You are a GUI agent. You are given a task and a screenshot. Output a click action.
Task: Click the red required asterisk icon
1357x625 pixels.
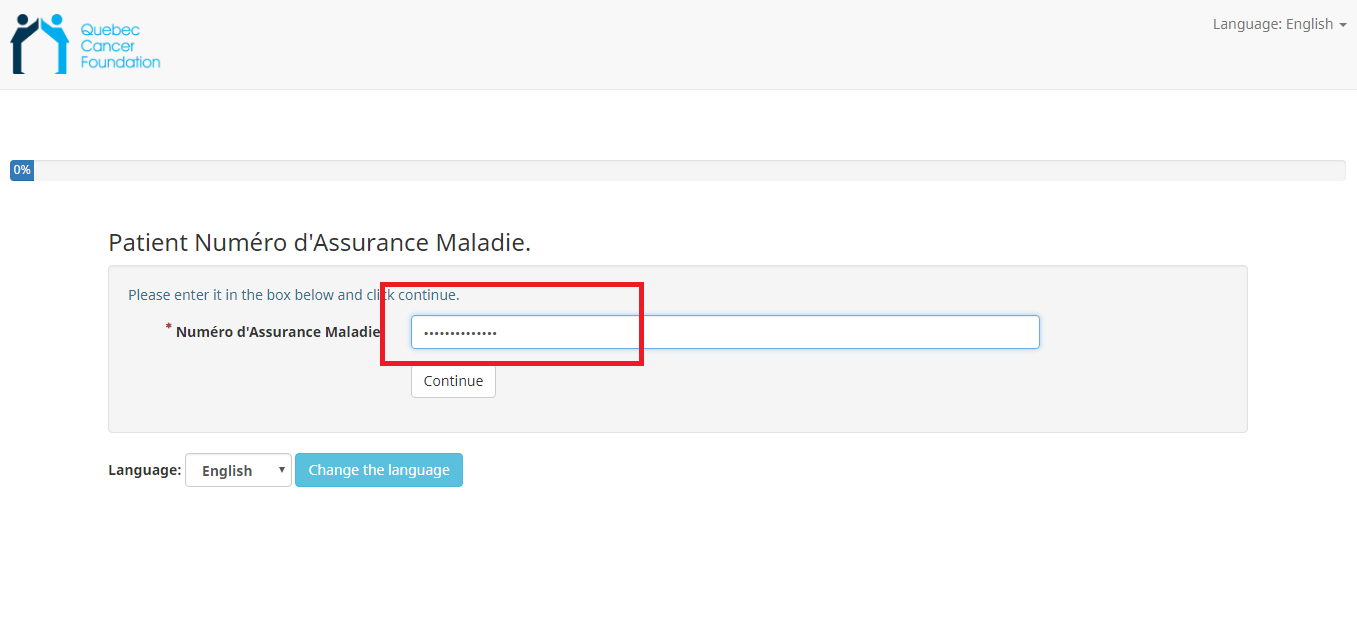click(x=168, y=328)
